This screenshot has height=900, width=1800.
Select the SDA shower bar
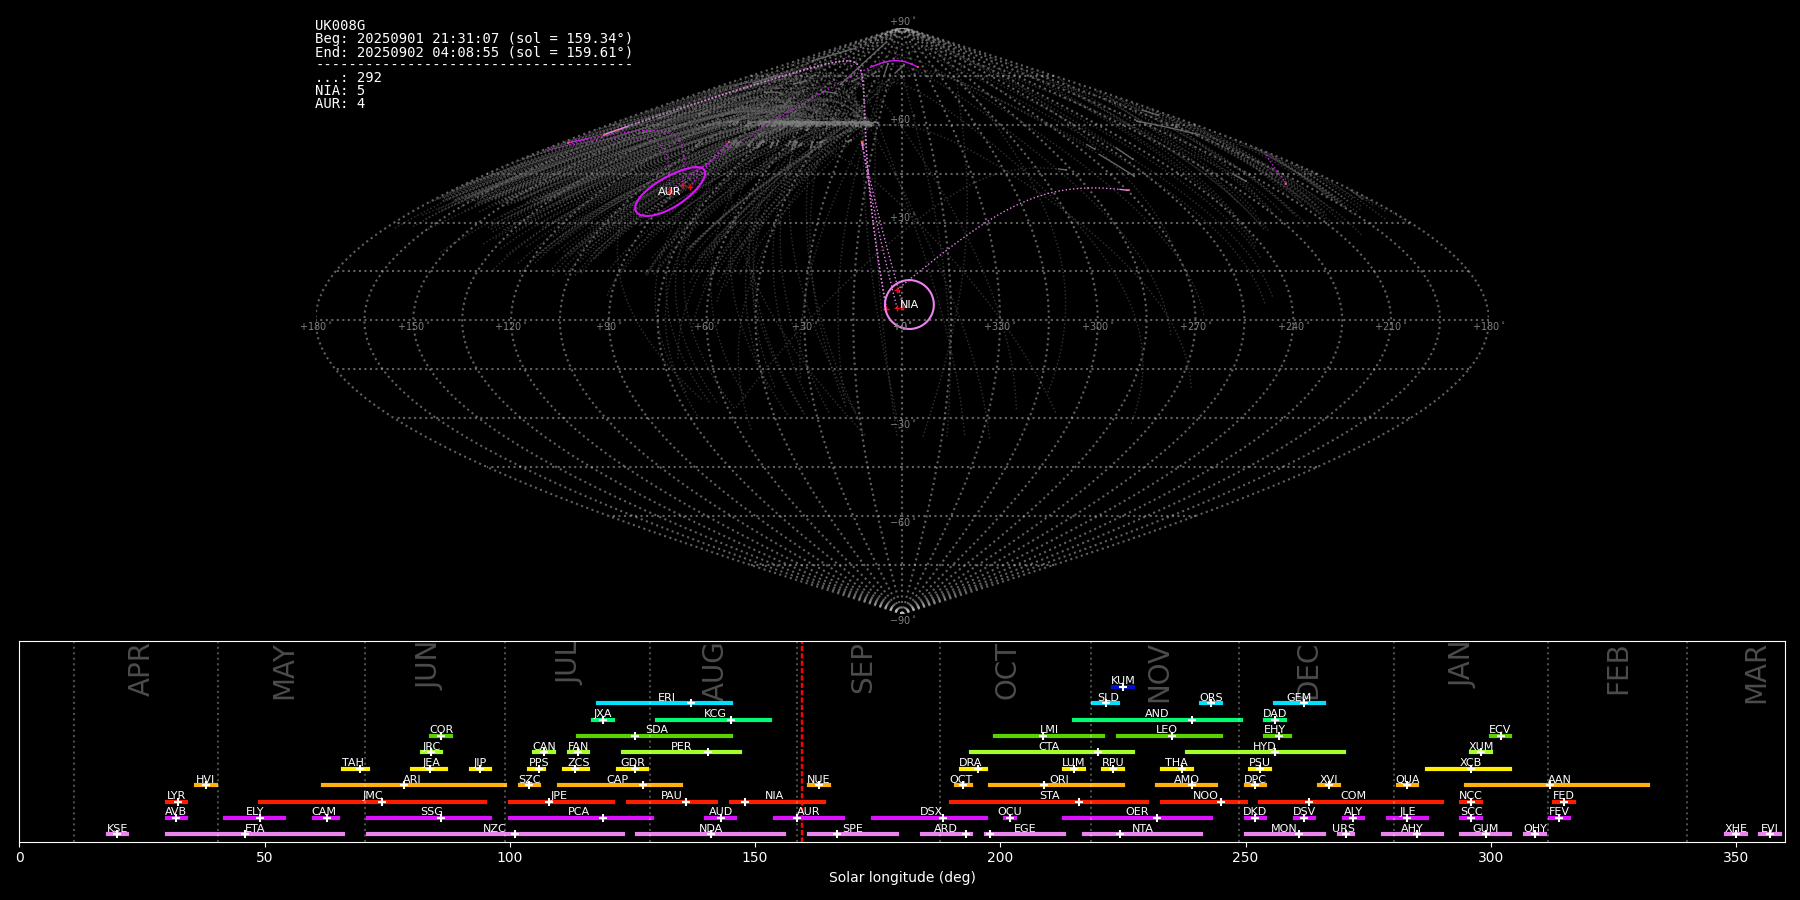(654, 736)
